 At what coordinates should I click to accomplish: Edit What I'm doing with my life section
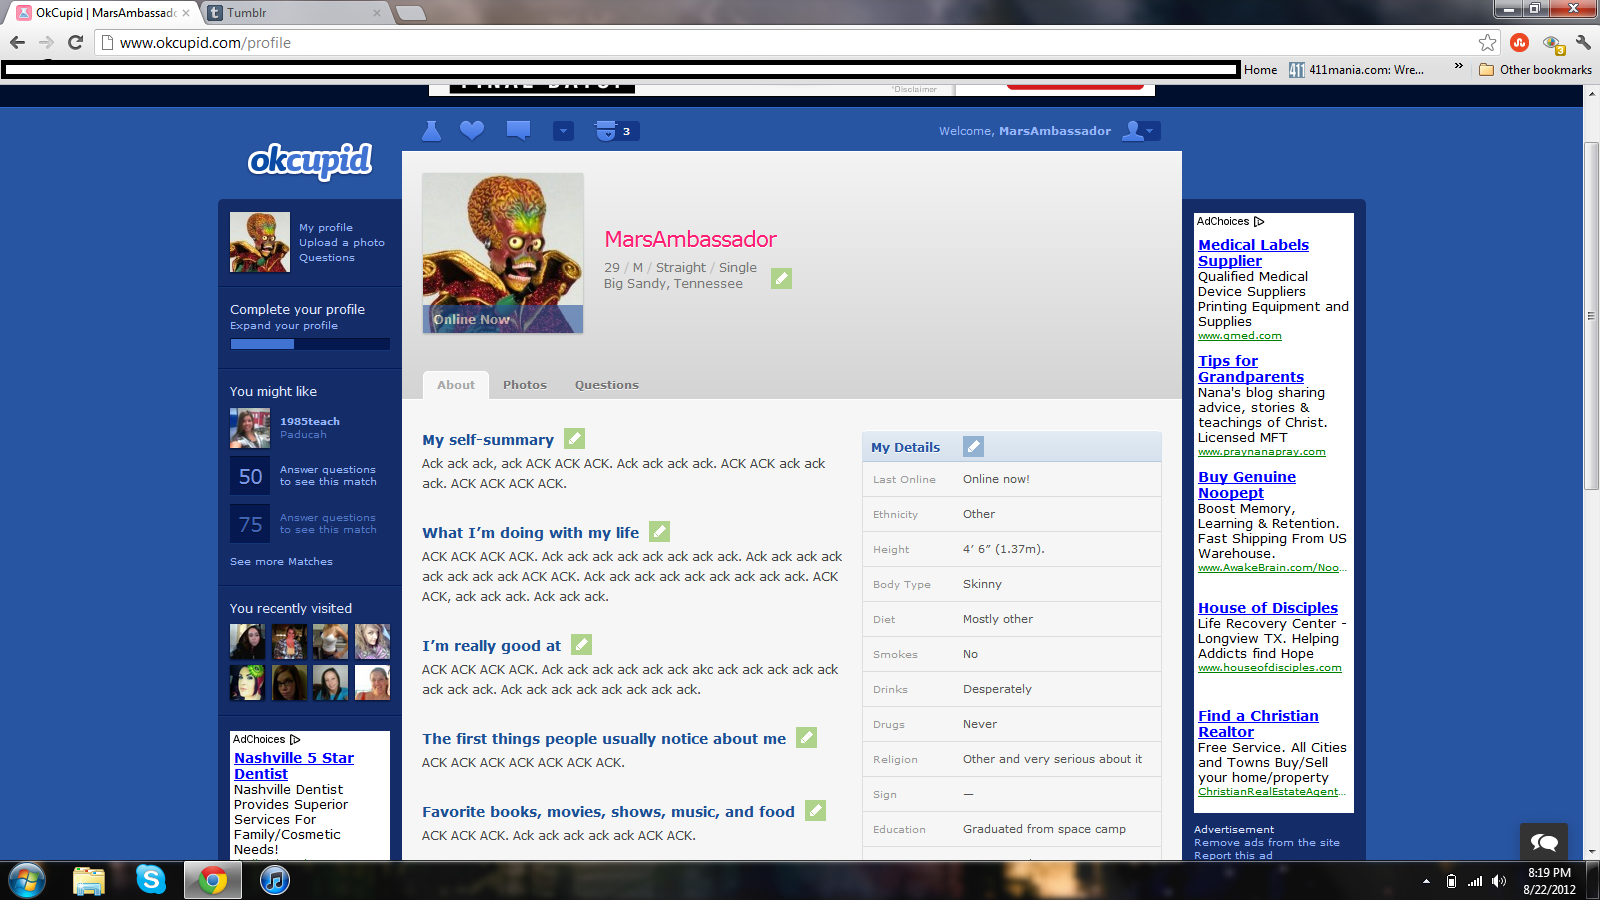click(x=659, y=531)
